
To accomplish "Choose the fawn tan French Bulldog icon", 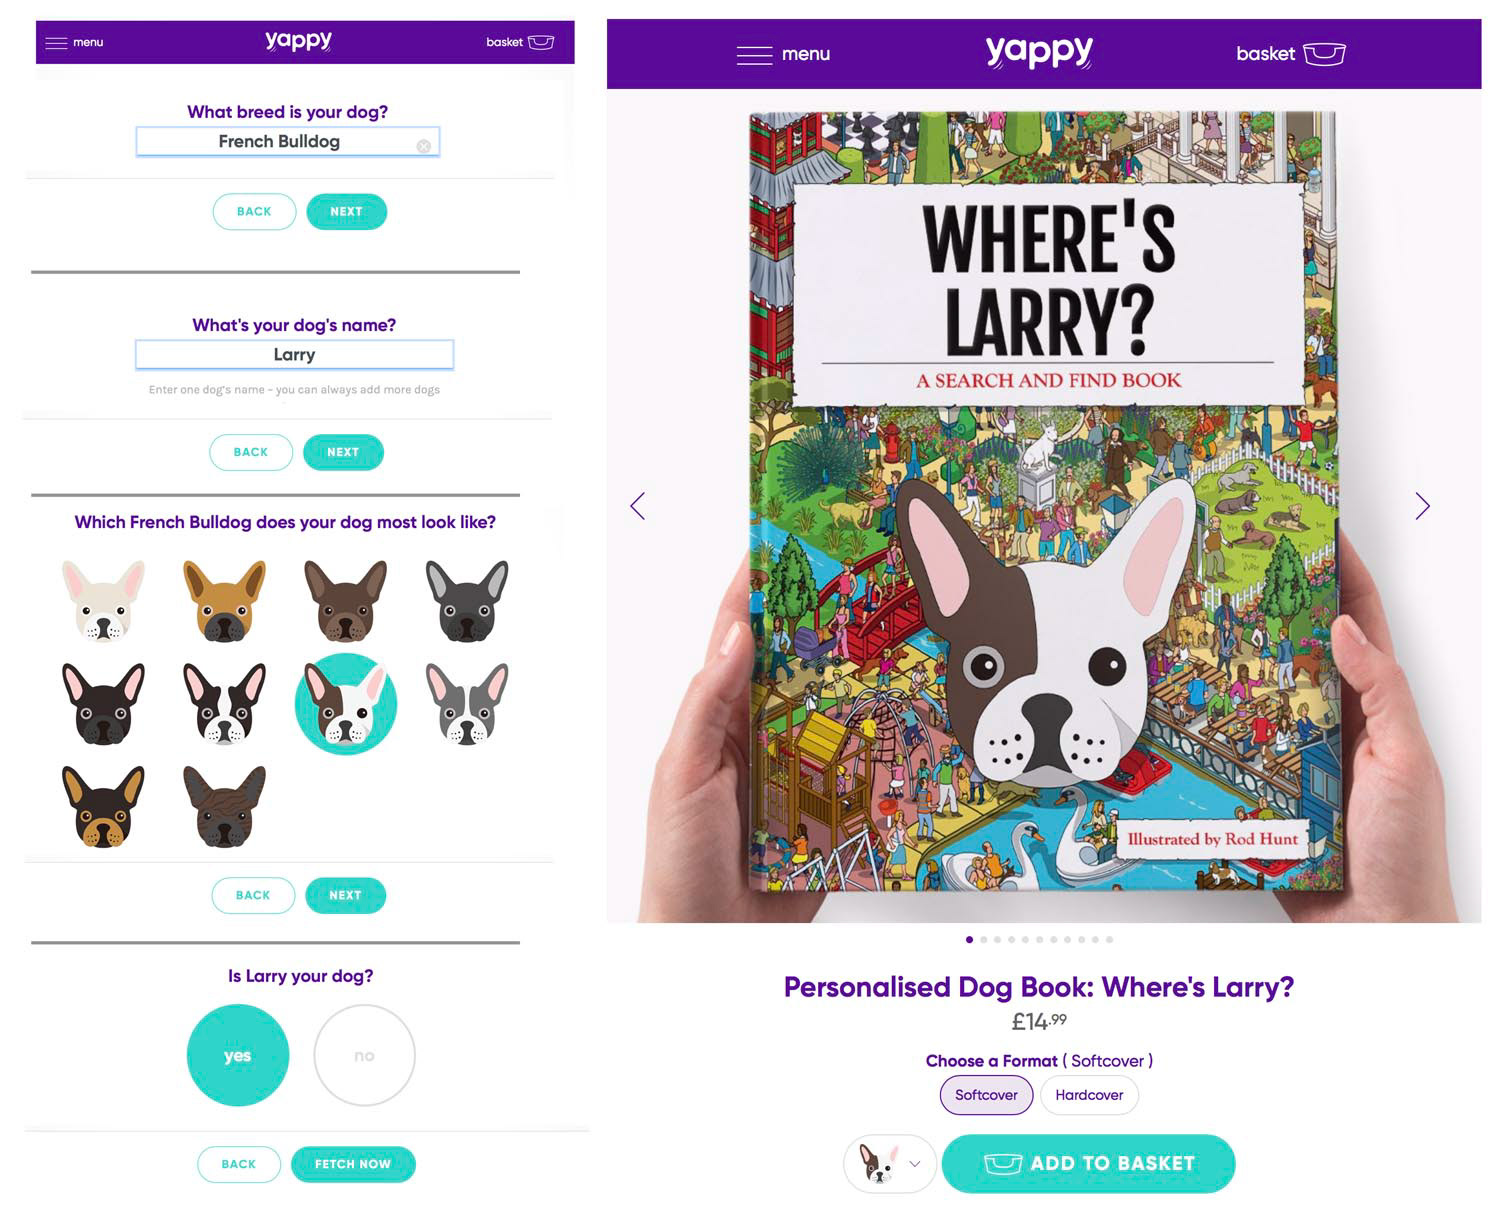I will click(224, 600).
